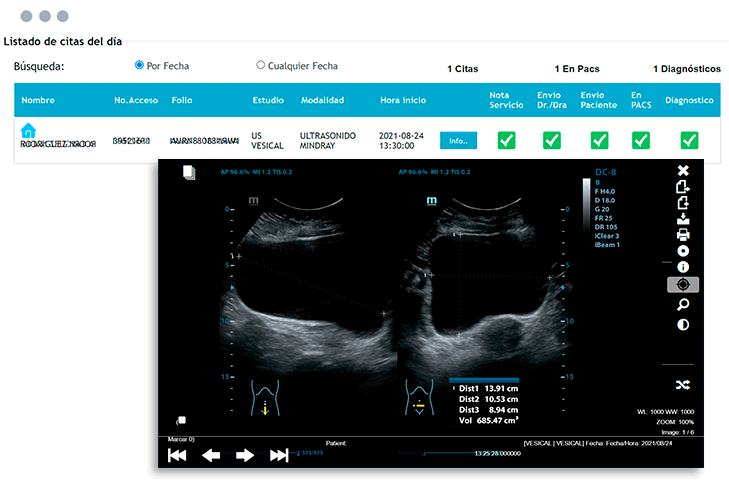Image resolution: width=729 pixels, height=486 pixels.
Task: Click the Dist2 10.53 cm measurement
Action: (x=489, y=399)
